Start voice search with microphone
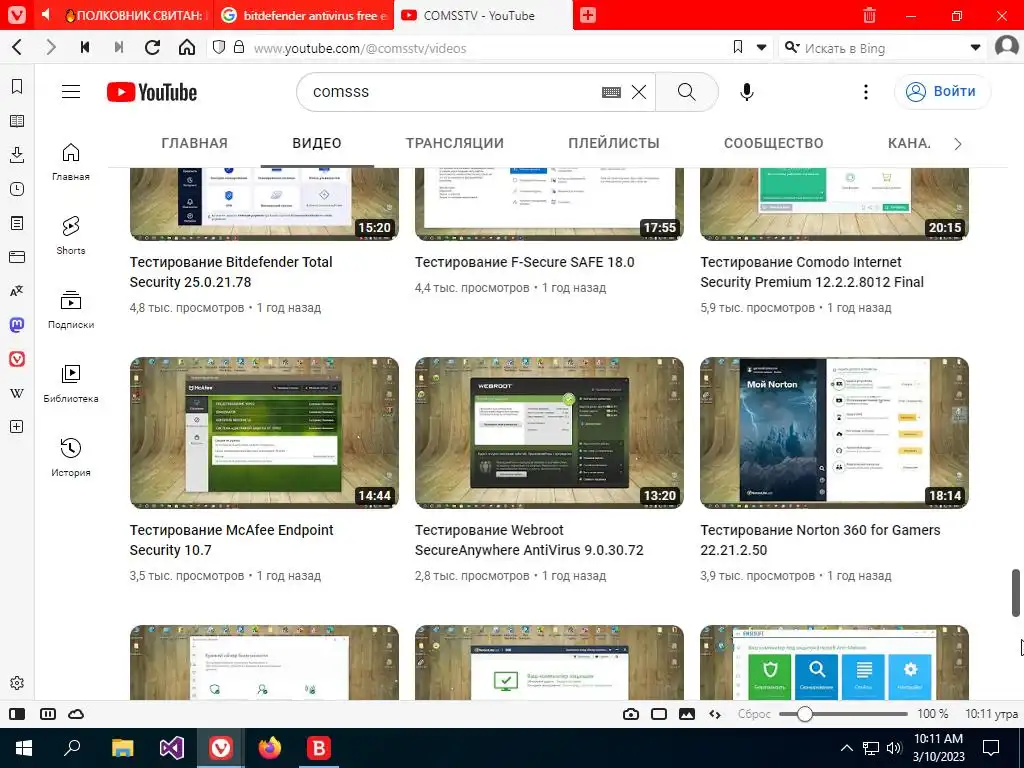The image size is (1024, 768). coord(746,92)
